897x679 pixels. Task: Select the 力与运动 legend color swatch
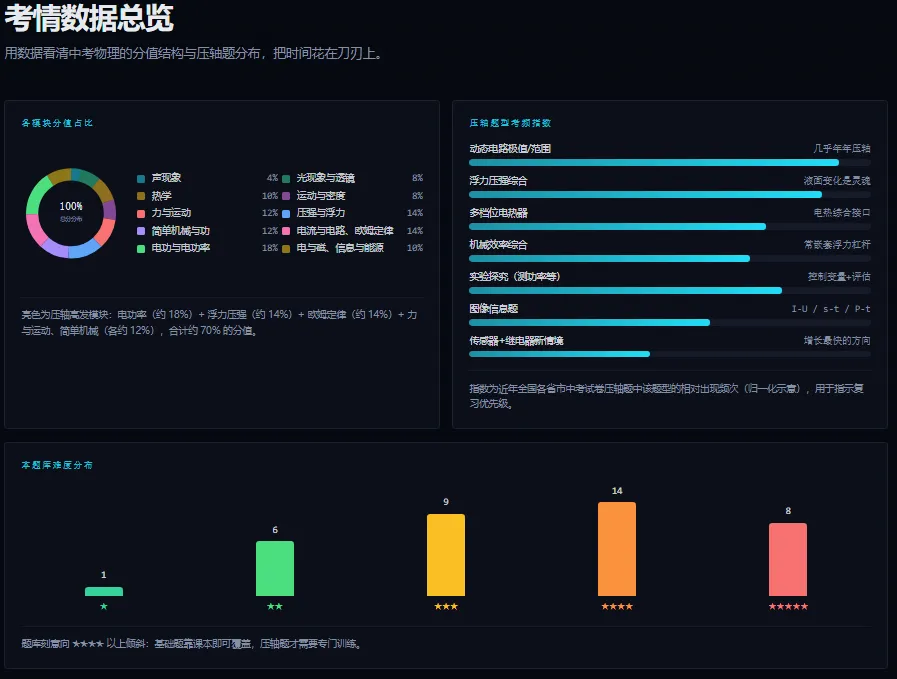click(x=141, y=213)
